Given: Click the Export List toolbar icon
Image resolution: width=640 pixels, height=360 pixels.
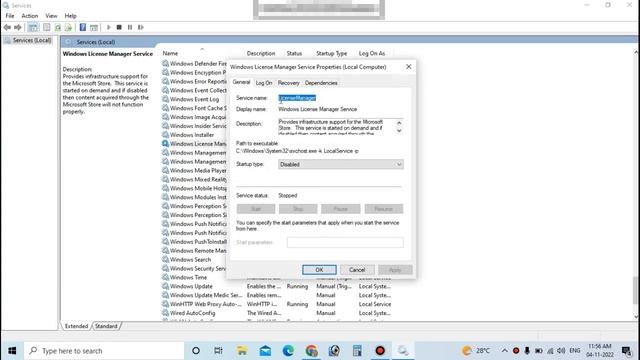Looking at the screenshot, I should point(68,27).
